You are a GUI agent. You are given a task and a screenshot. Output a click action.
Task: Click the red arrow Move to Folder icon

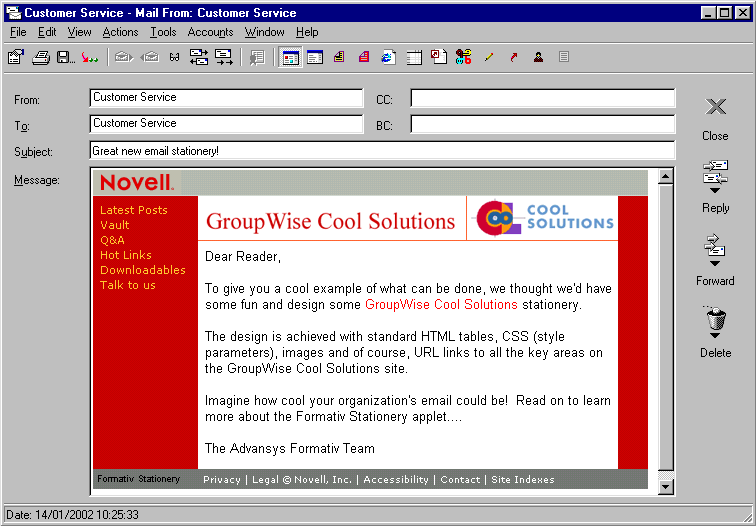[x=90, y=57]
